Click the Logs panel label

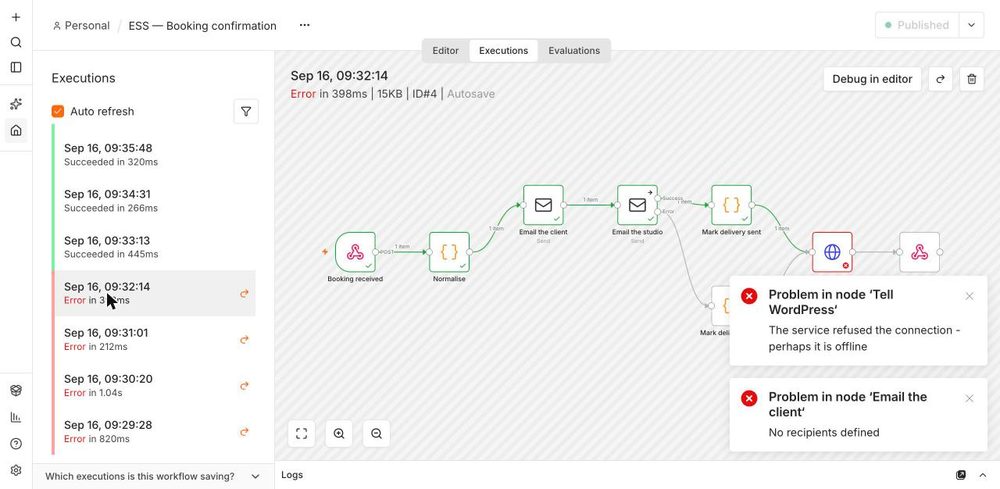(292, 475)
